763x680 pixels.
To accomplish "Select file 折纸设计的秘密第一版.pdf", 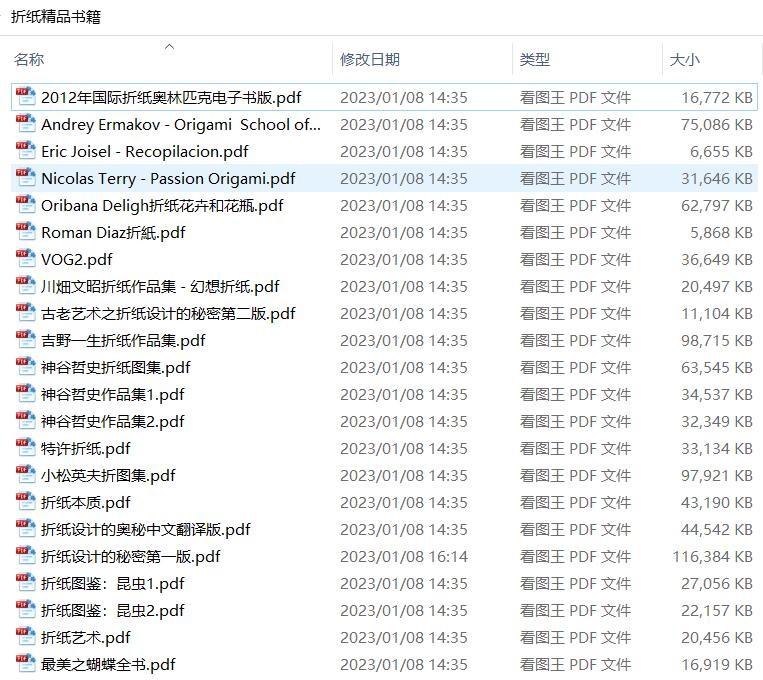I will [130, 557].
